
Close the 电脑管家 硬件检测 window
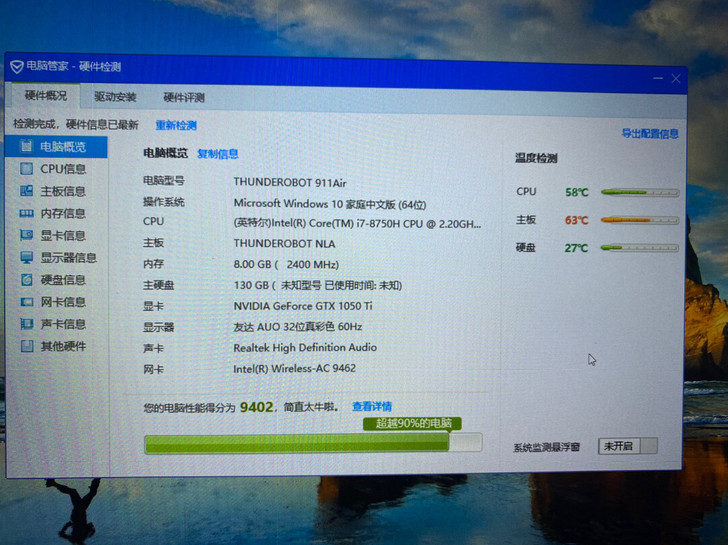pos(676,78)
